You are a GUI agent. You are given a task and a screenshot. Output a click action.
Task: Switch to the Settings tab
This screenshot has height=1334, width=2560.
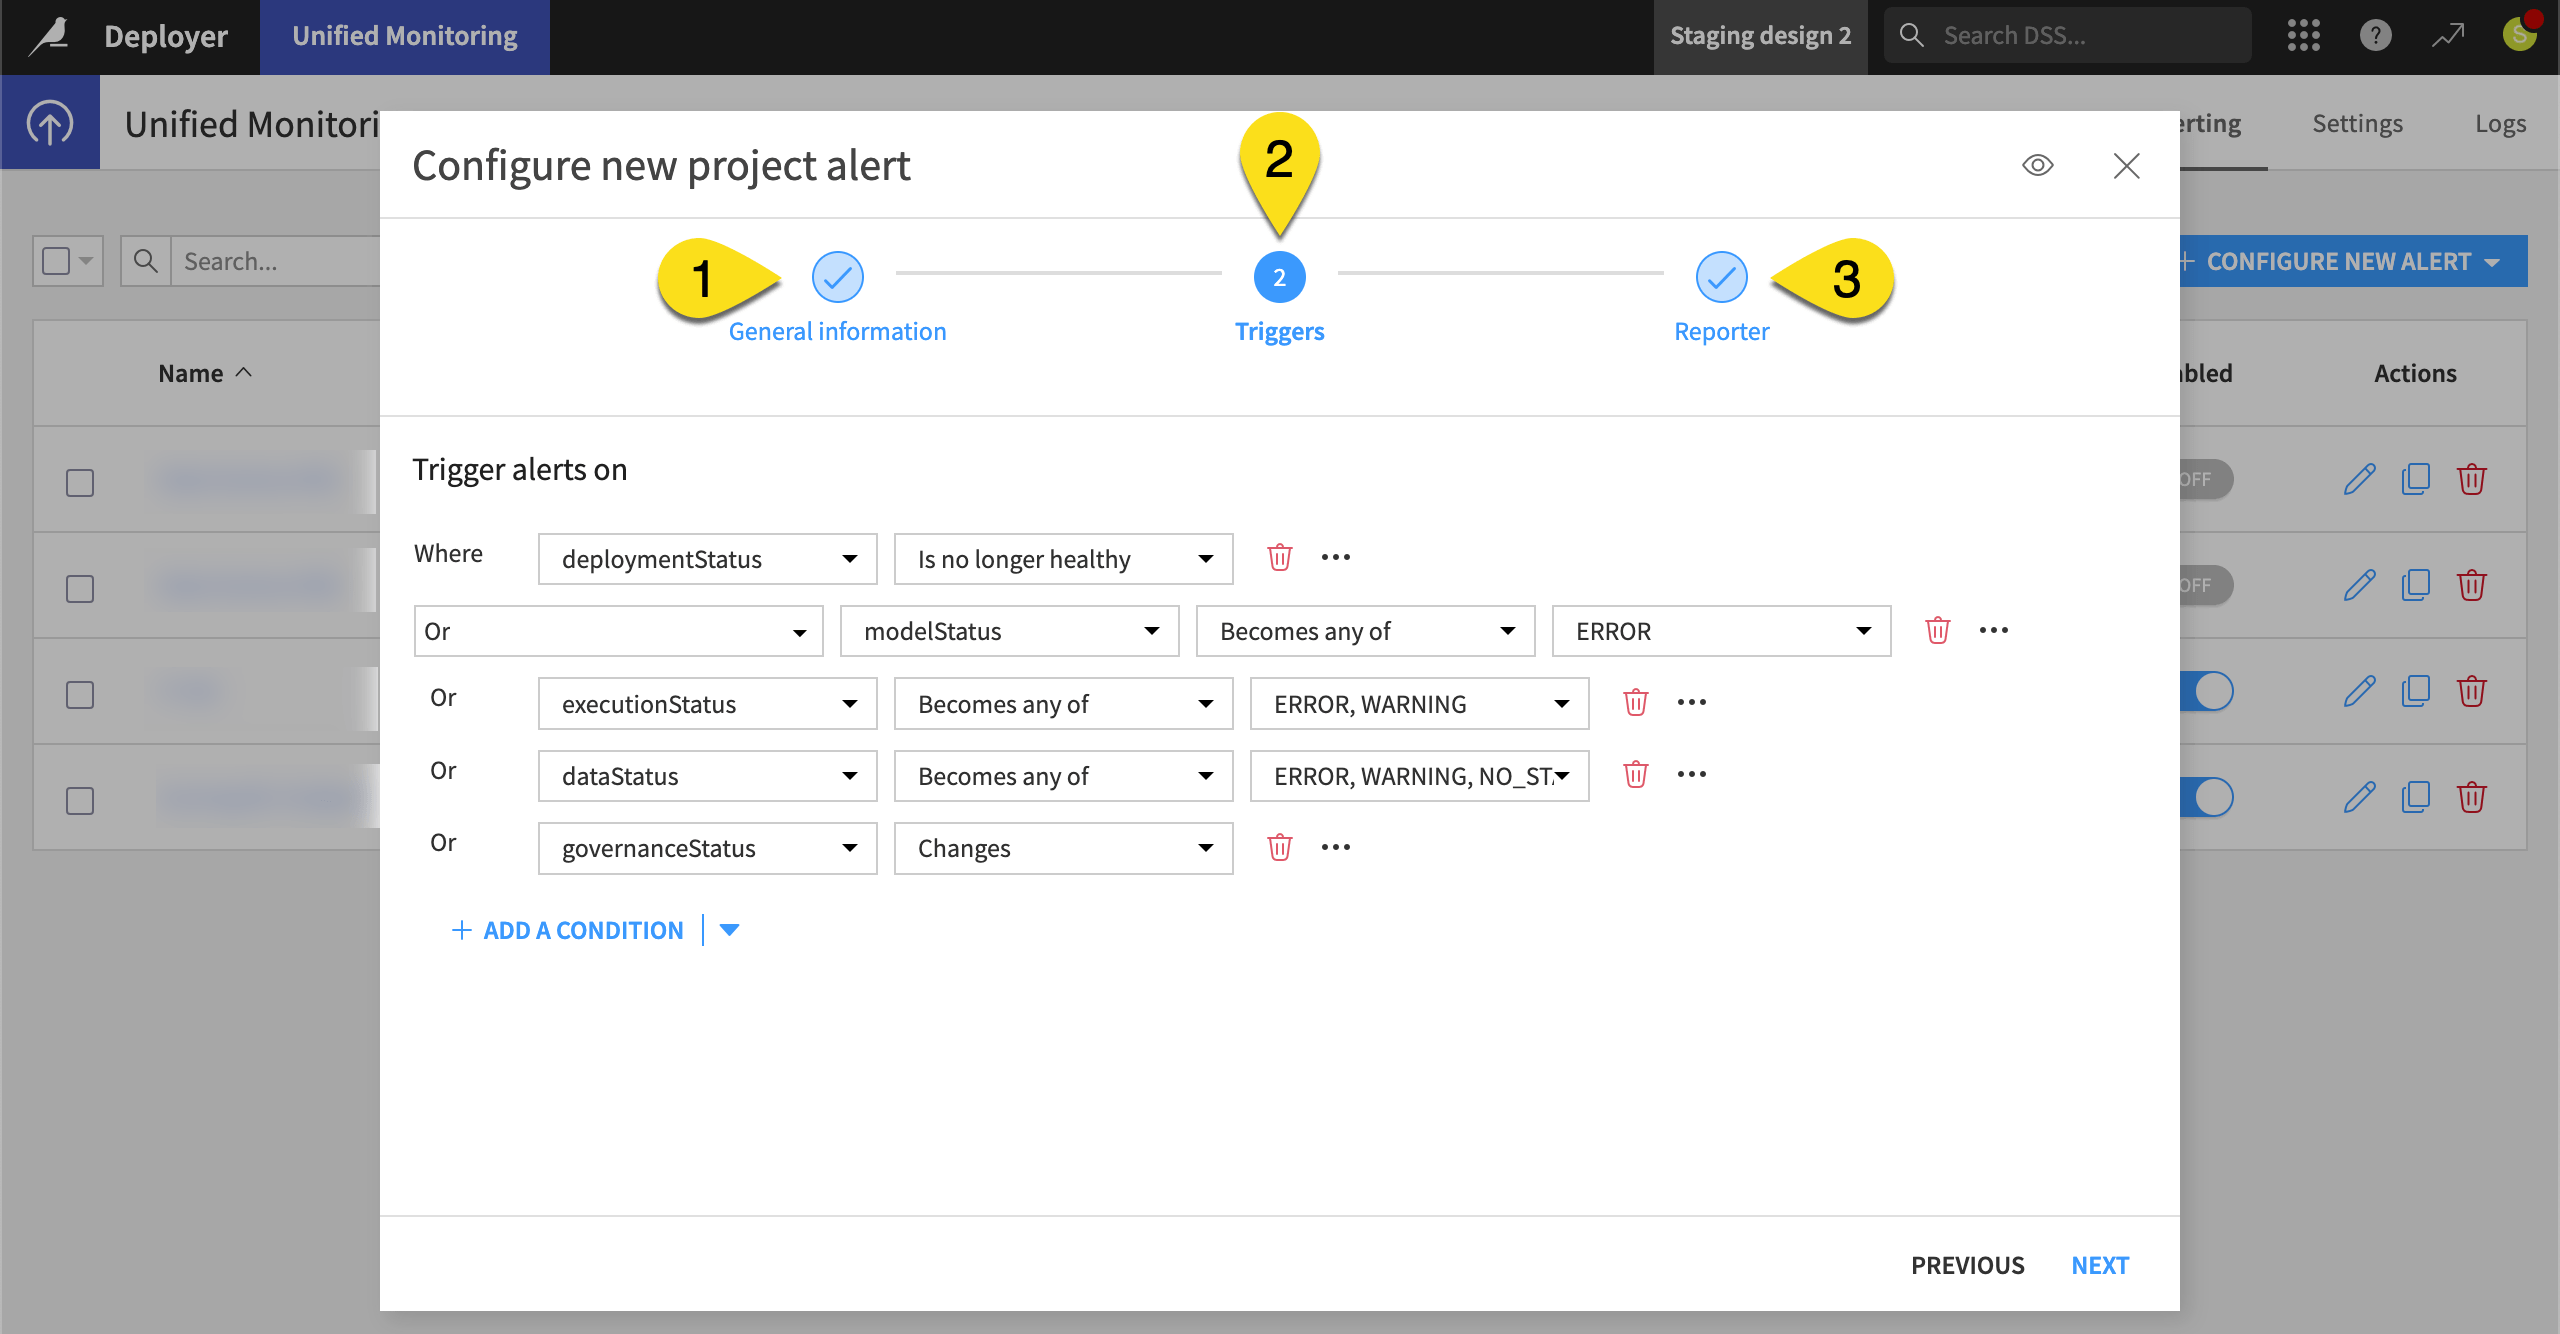[x=2357, y=122]
